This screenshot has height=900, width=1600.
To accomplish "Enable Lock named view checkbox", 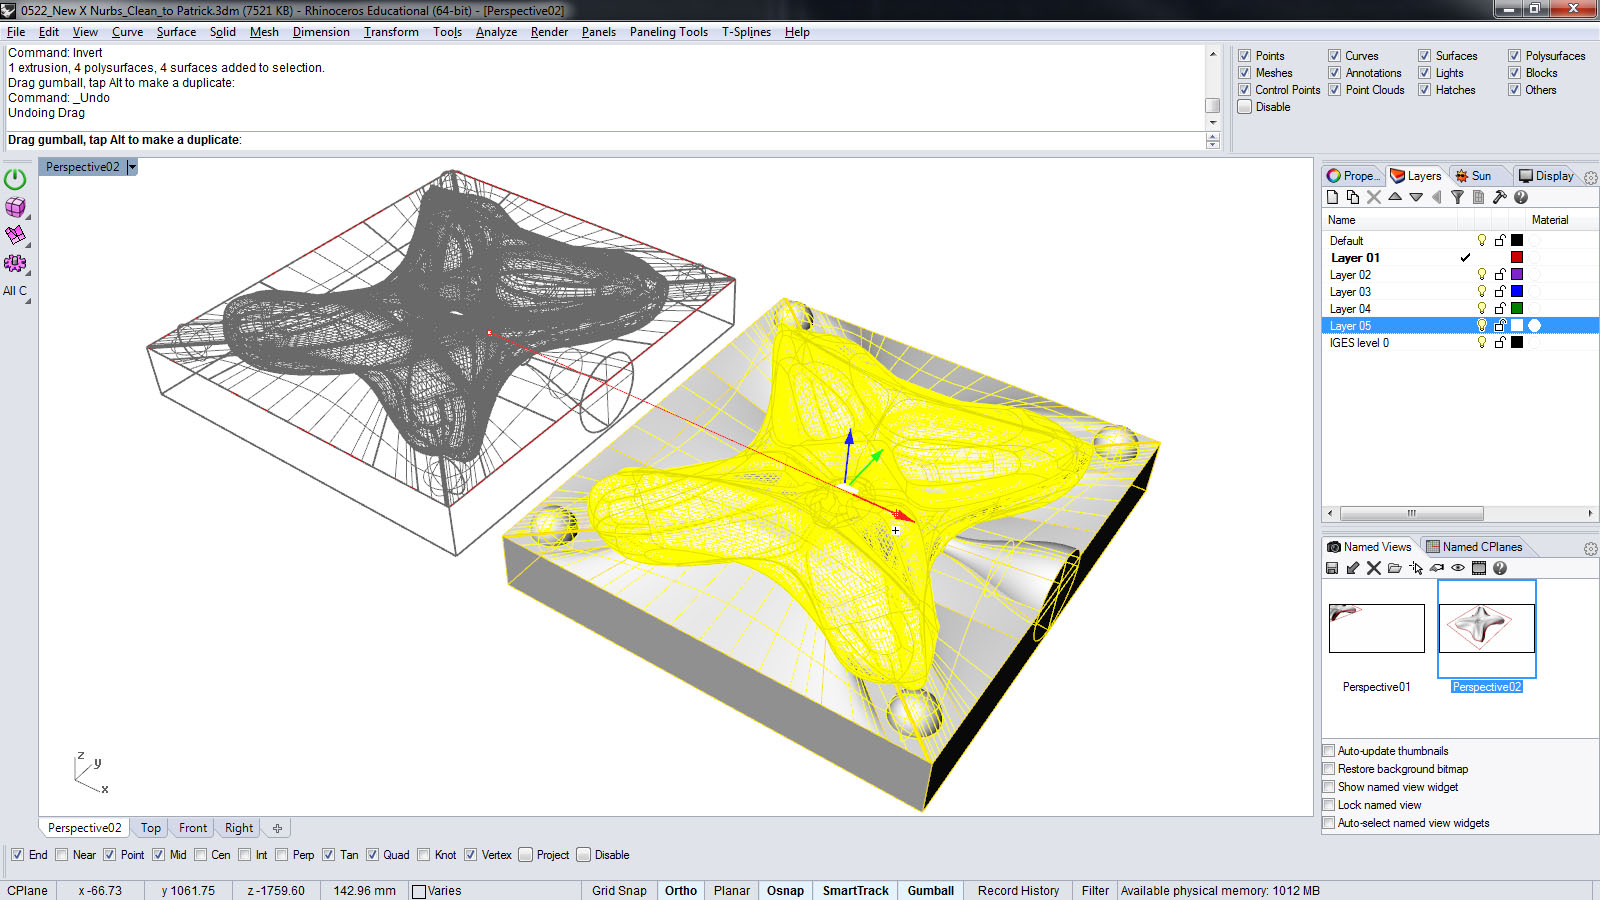I will tap(1329, 805).
